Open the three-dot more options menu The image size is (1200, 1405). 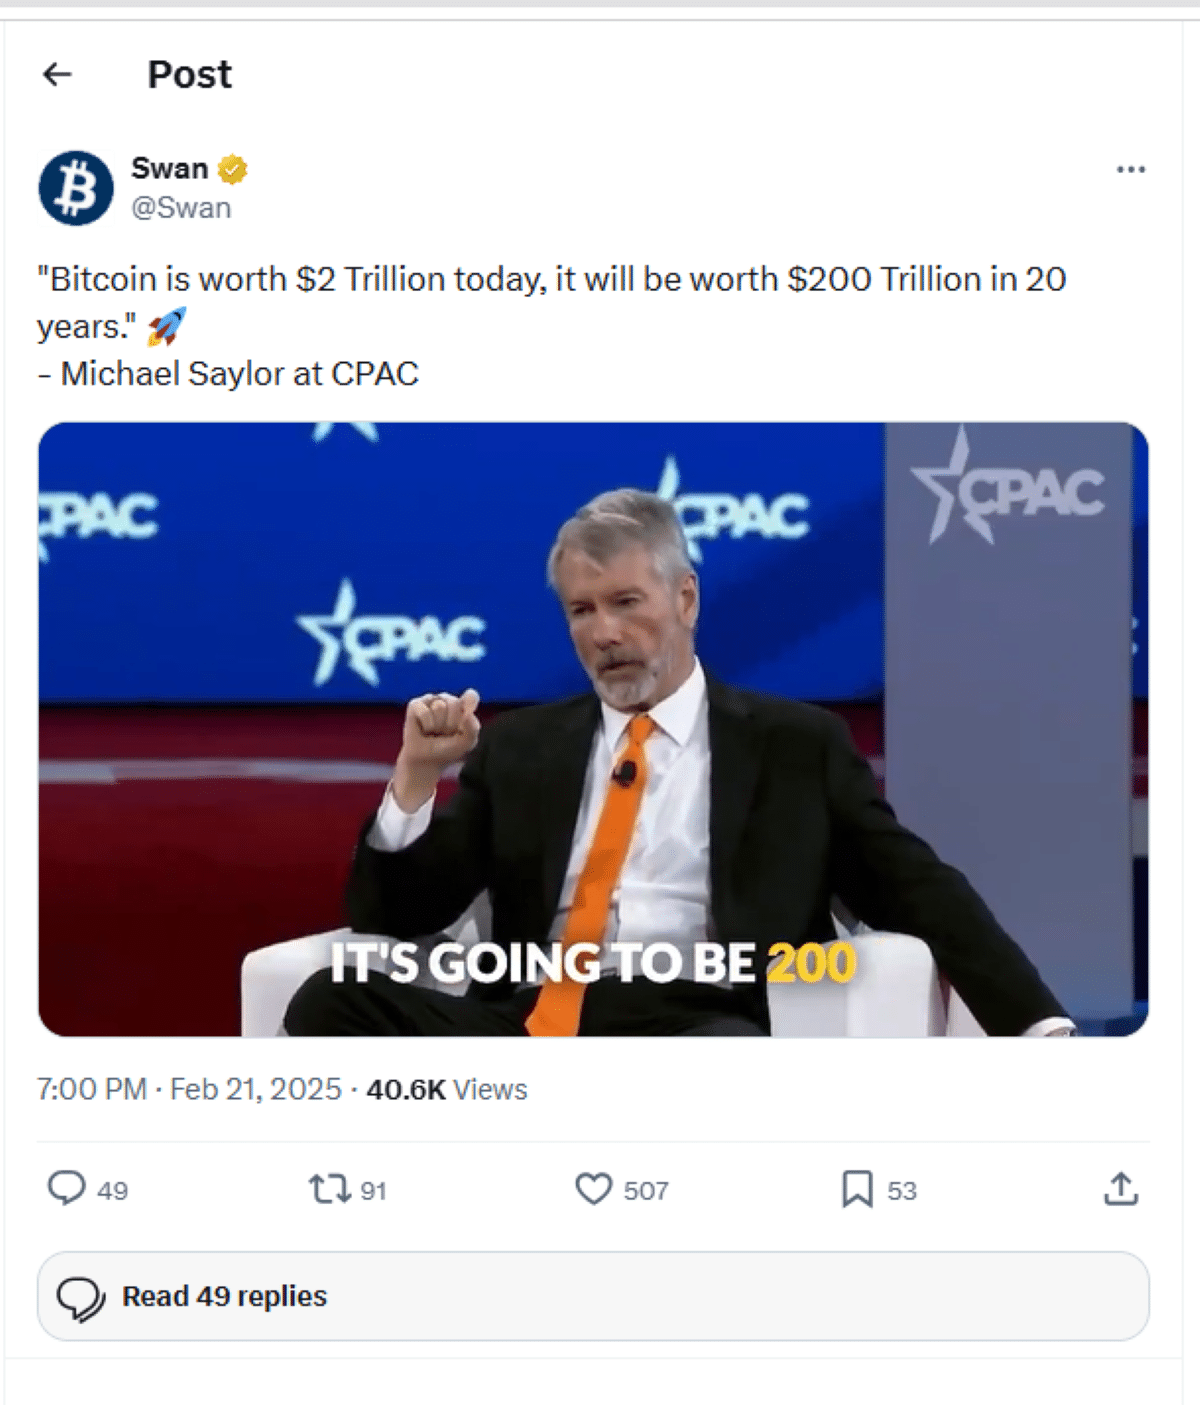(1130, 169)
